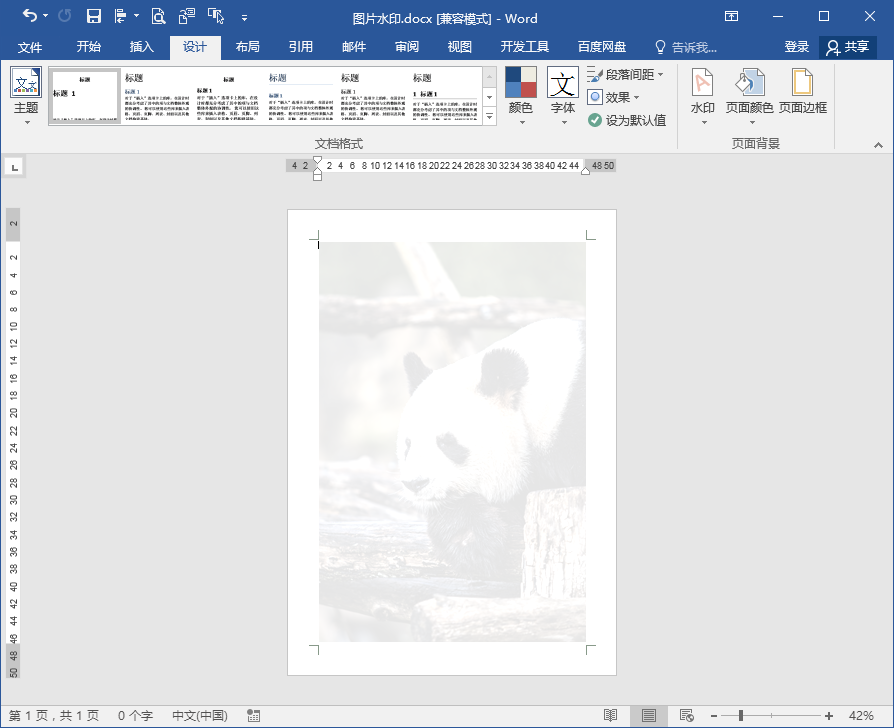Click the tab selector L icon
This screenshot has height=728, width=894.
[15, 168]
